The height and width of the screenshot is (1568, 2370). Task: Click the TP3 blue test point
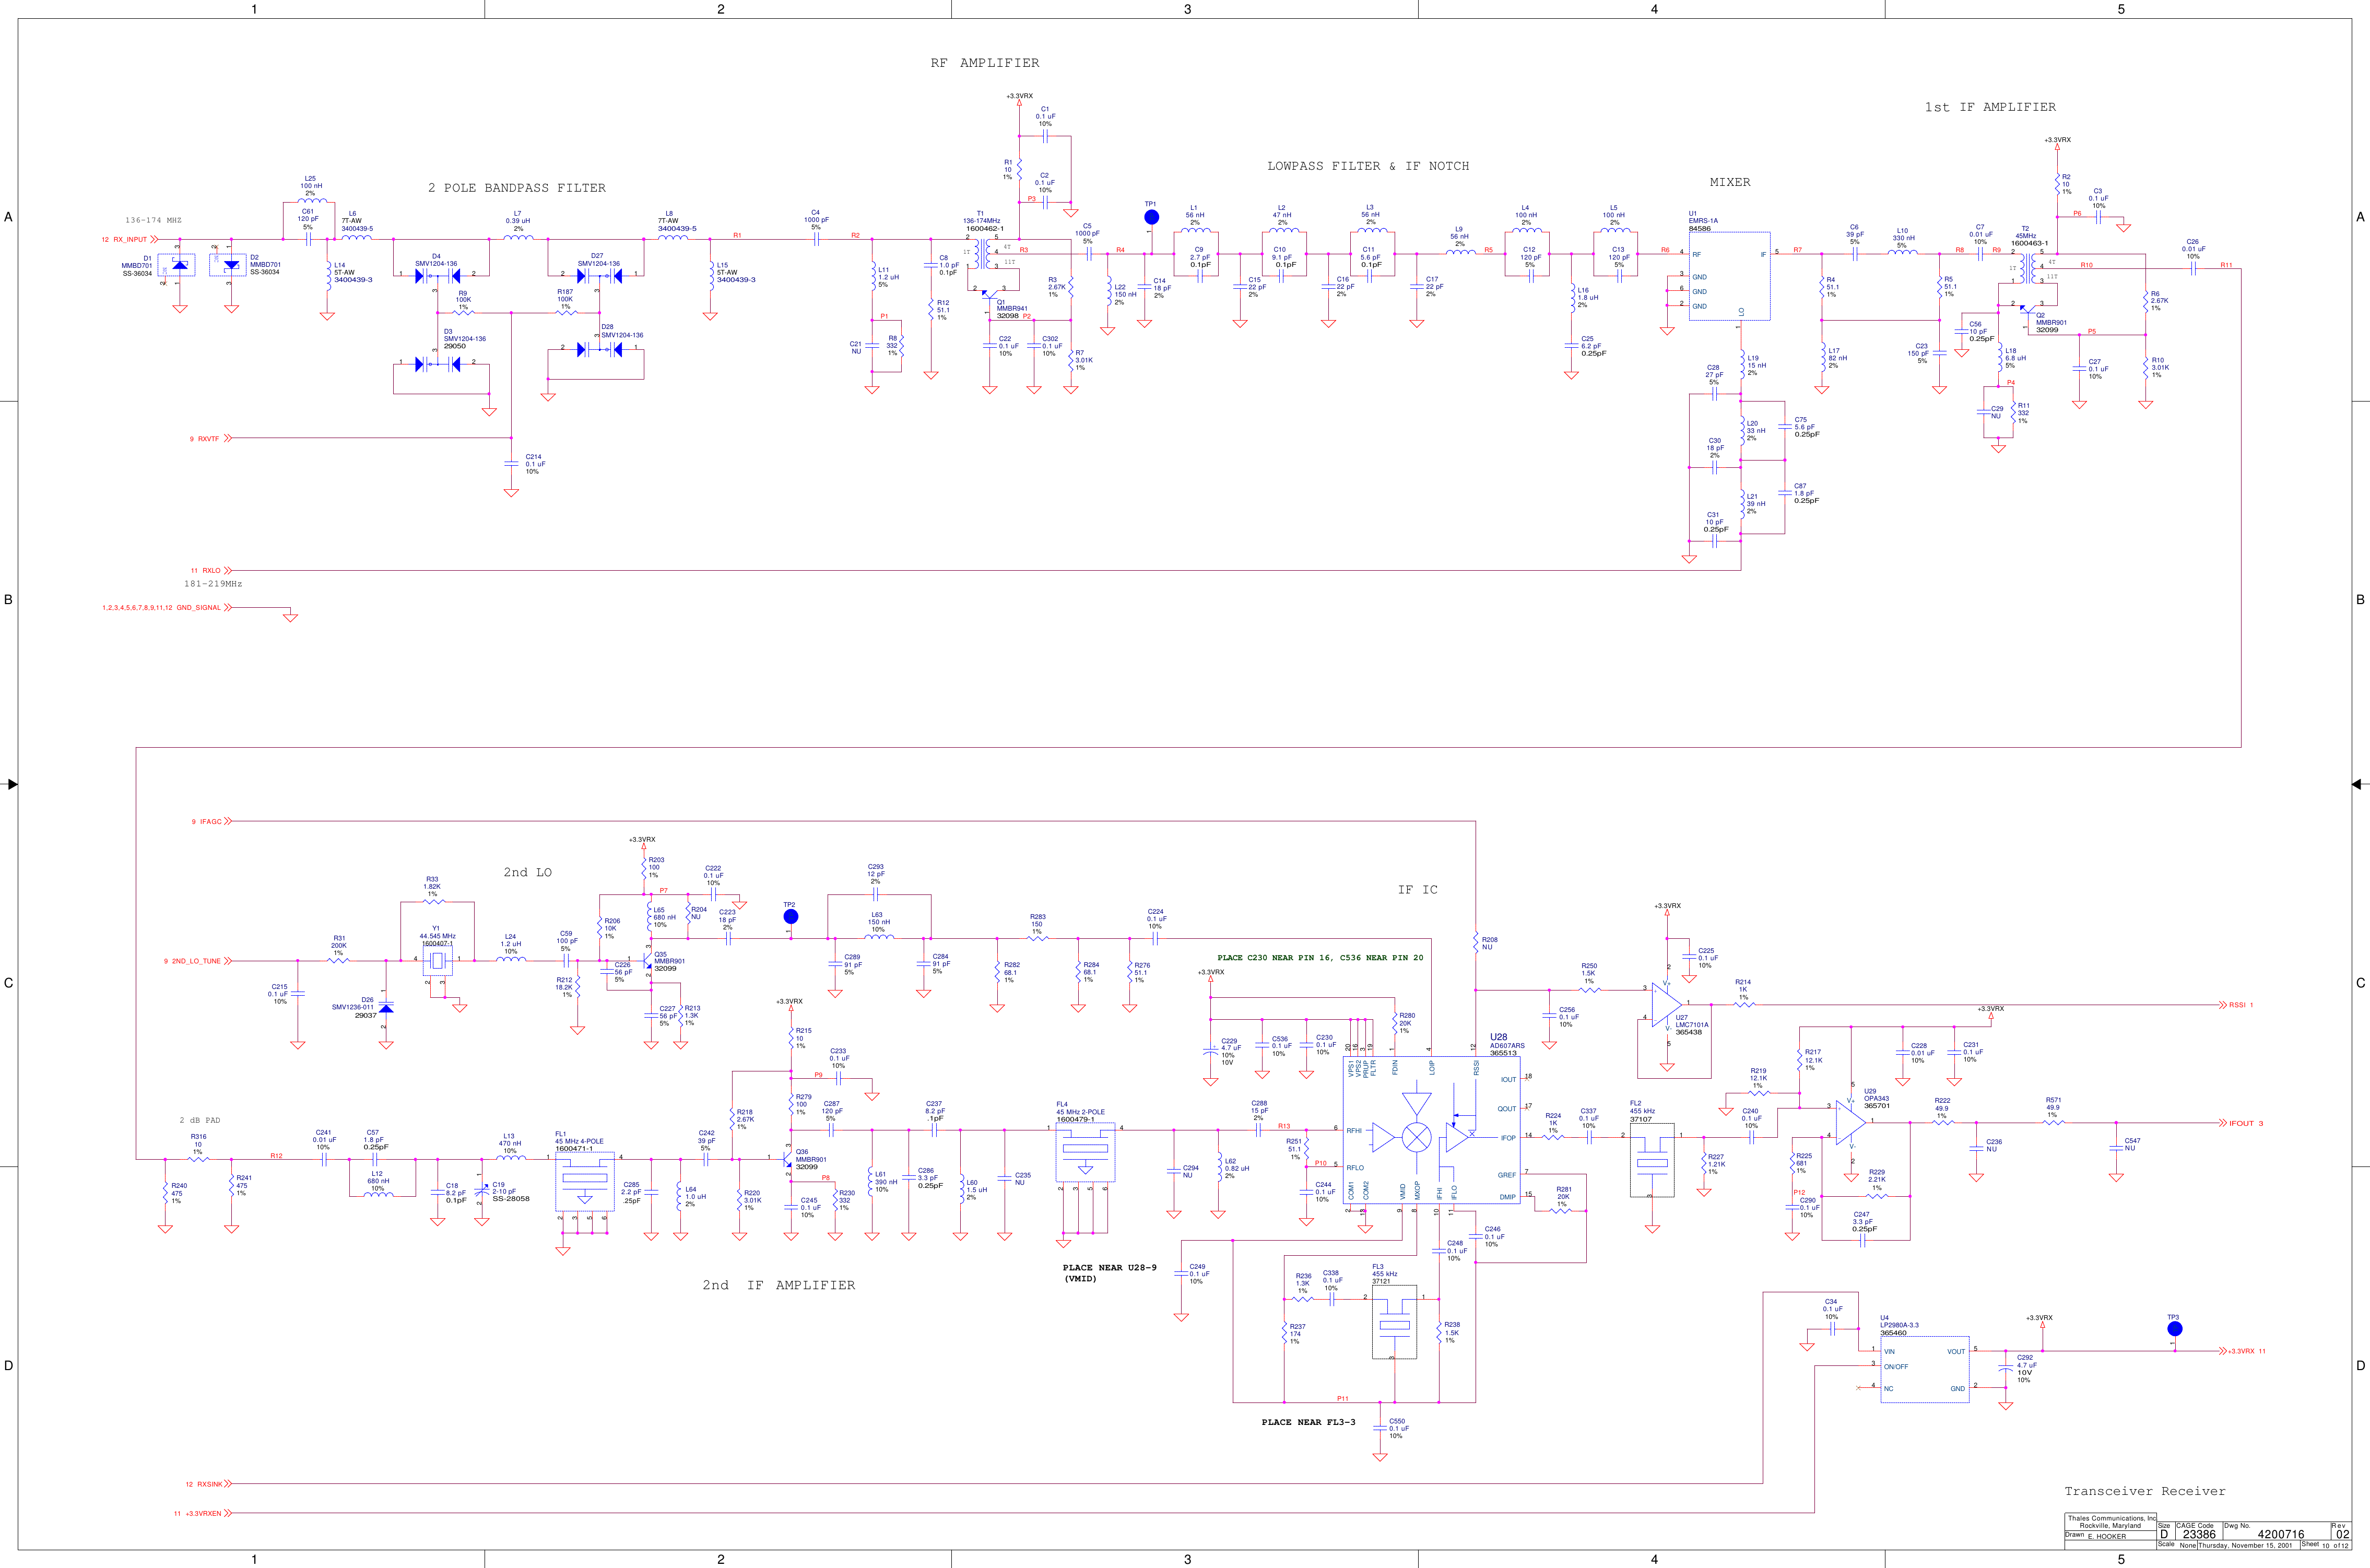pyautogui.click(x=2174, y=1329)
